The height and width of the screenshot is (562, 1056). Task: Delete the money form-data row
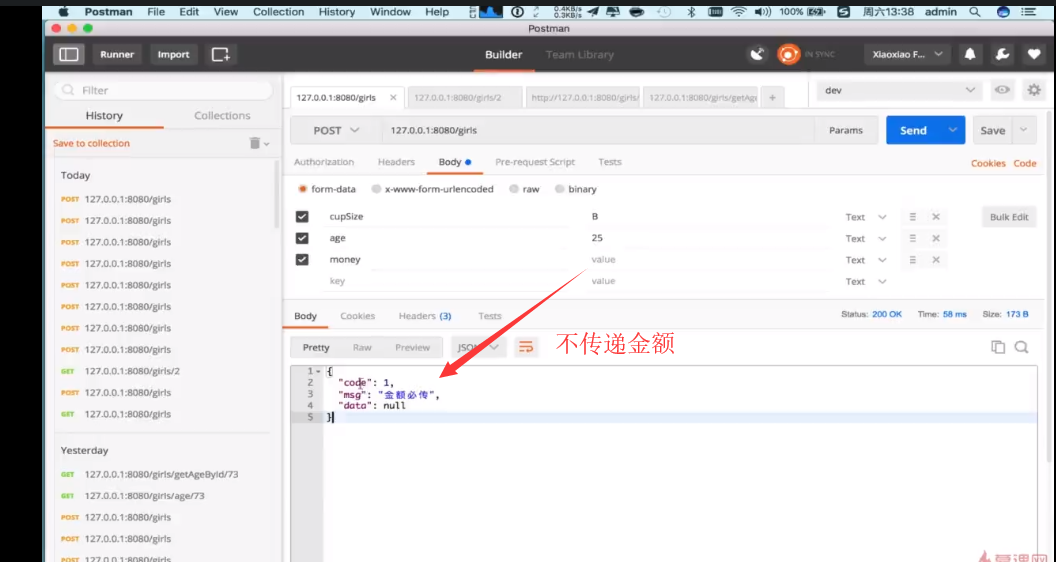pyautogui.click(x=935, y=260)
